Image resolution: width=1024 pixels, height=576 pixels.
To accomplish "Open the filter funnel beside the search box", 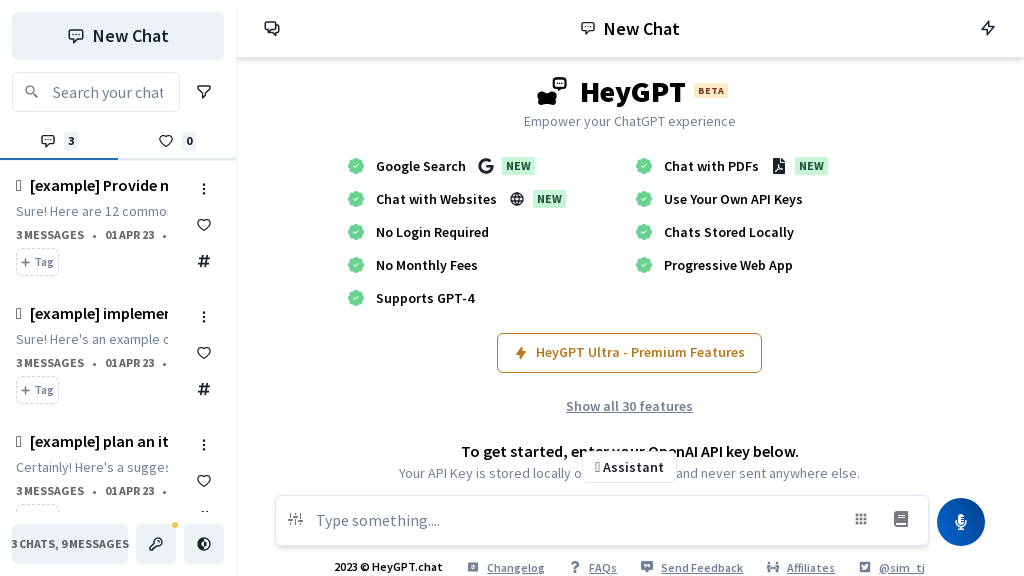I will coord(204,92).
